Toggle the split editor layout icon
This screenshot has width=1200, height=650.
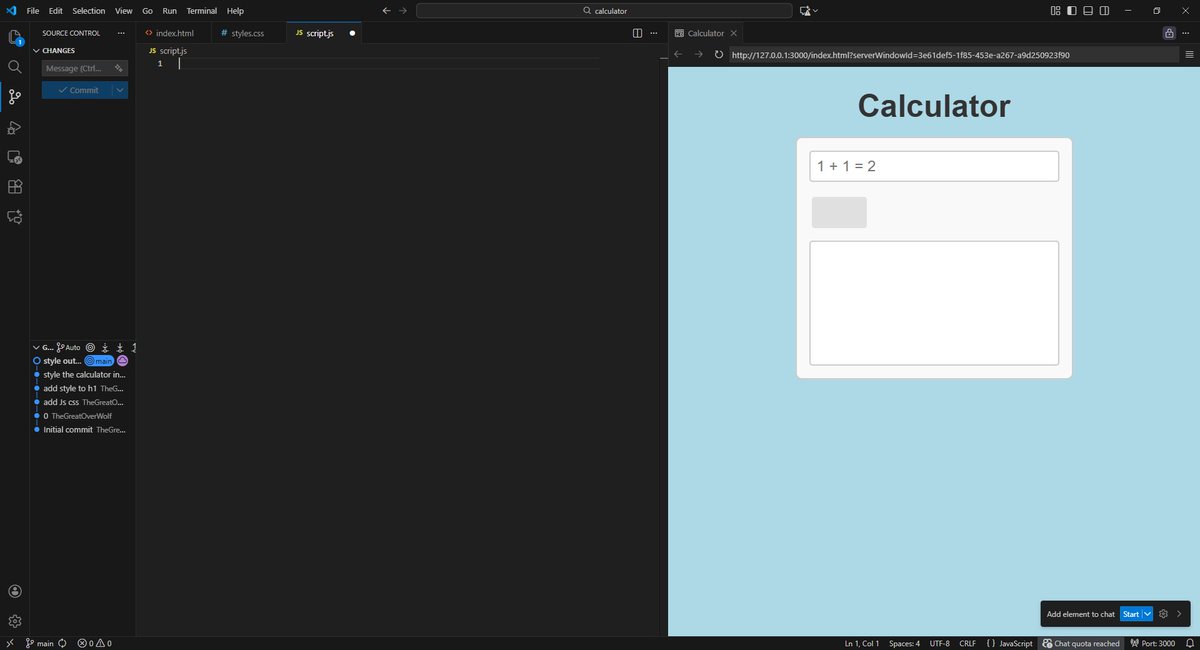(x=637, y=33)
